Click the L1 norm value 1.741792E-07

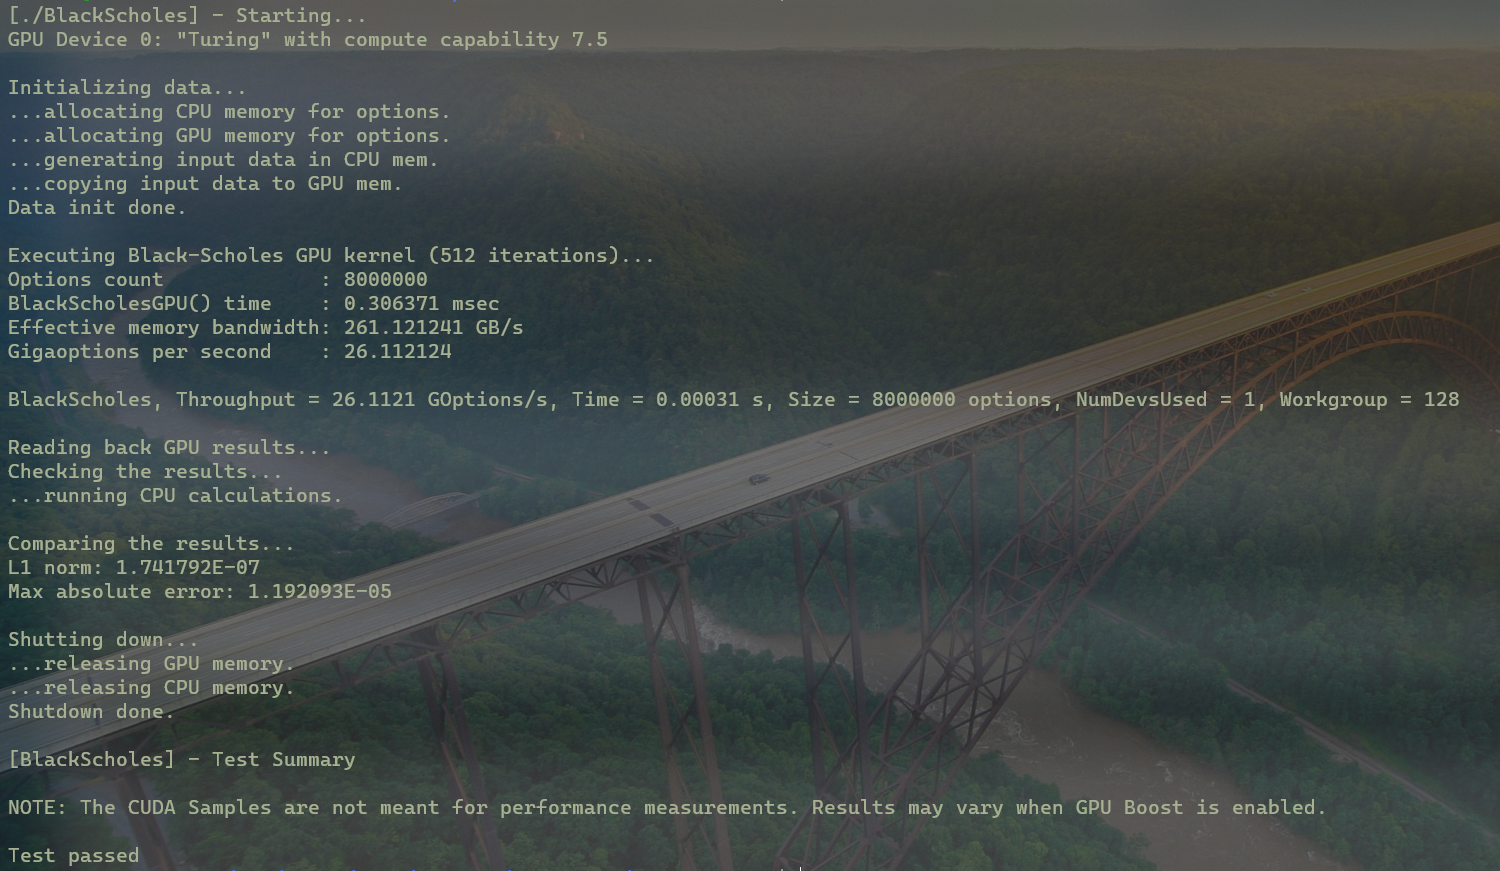[188, 568]
